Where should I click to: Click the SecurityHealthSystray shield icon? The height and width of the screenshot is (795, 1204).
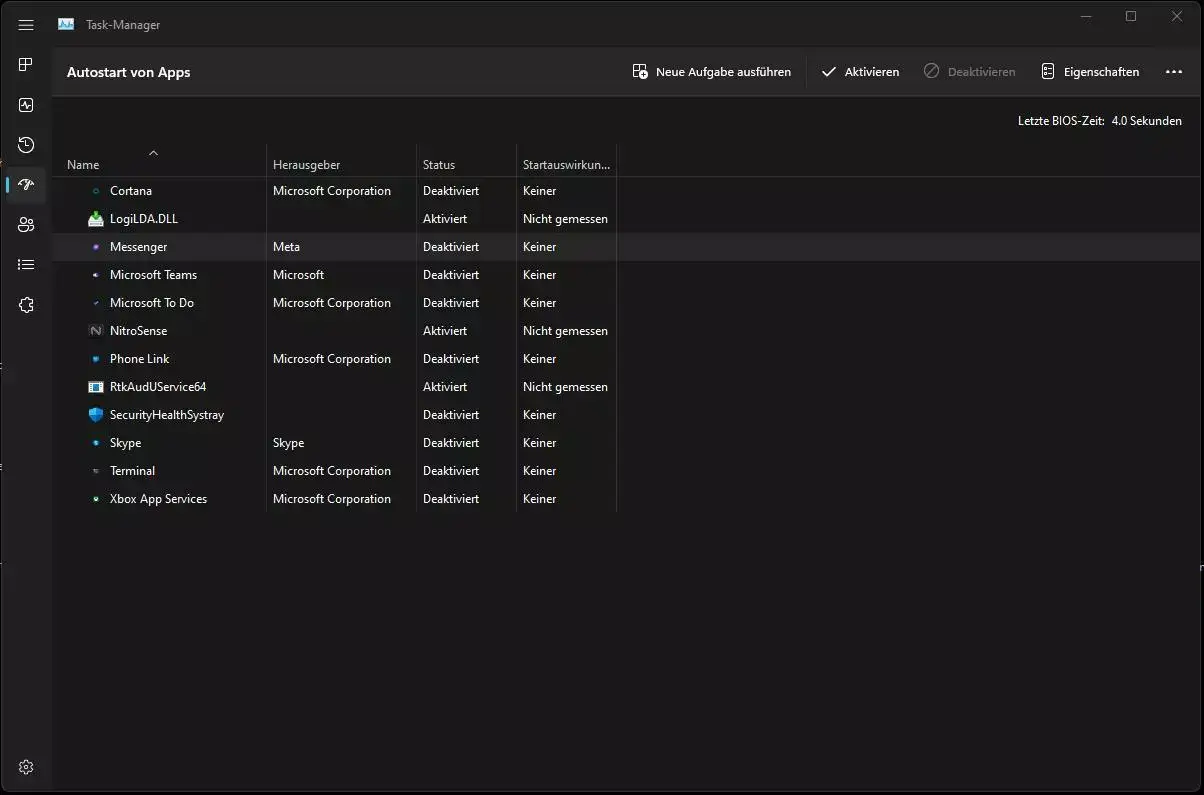pyautogui.click(x=96, y=415)
